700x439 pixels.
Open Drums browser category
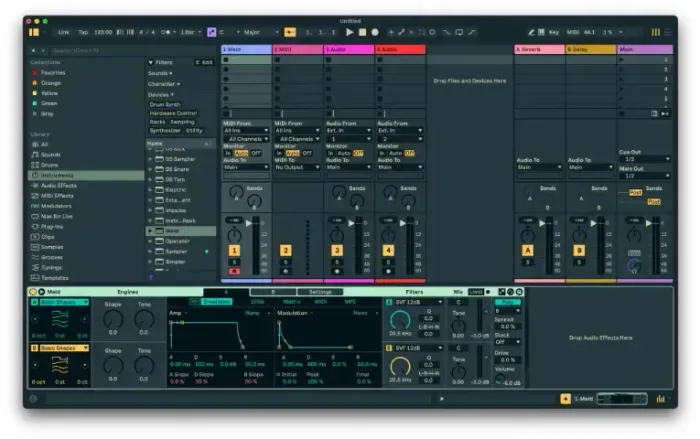click(86, 165)
